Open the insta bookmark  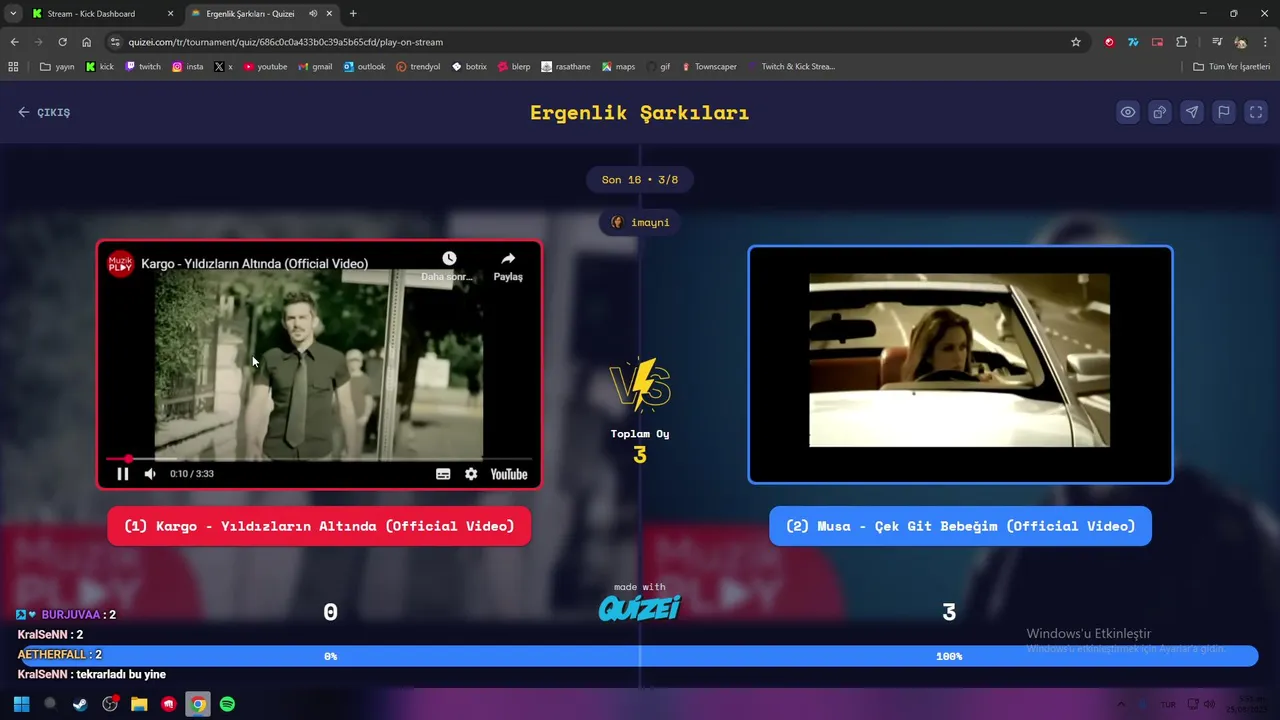pos(188,67)
